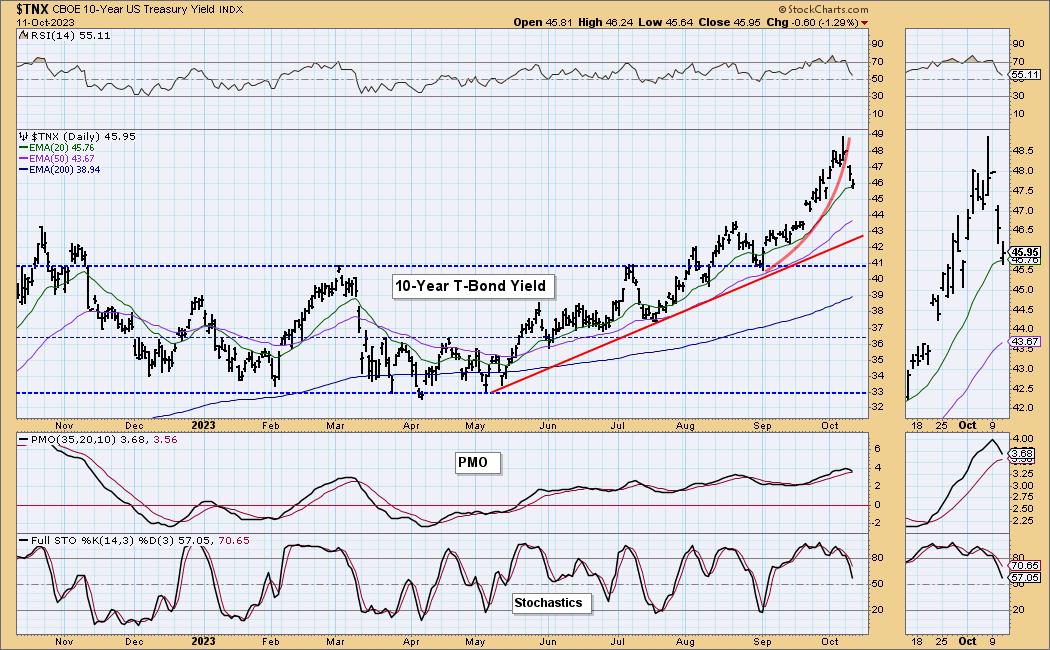Click the red down-arrow beside the Chg value
The width and height of the screenshot is (1050, 650).
point(865,23)
